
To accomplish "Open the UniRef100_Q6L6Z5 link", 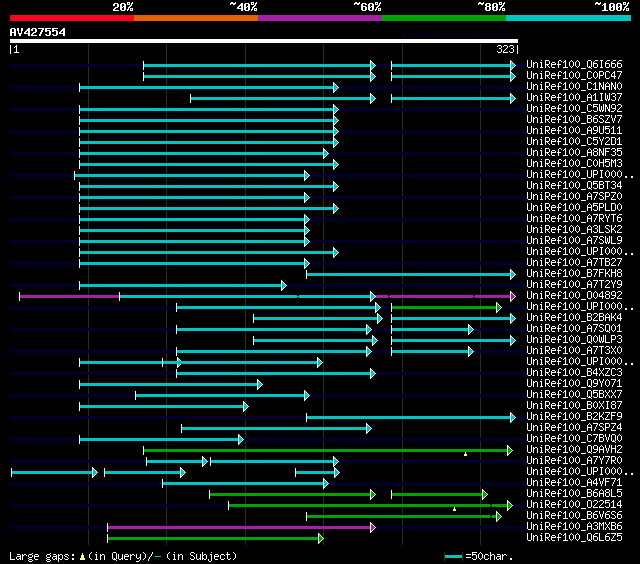I will point(574,538).
